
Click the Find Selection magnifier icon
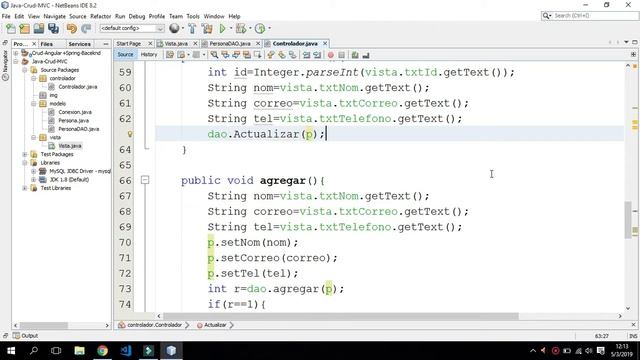coord(214,55)
